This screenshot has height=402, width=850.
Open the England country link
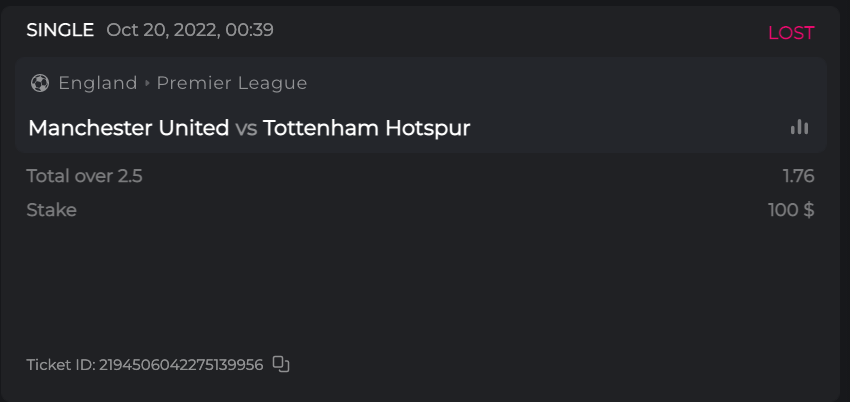(x=97, y=83)
